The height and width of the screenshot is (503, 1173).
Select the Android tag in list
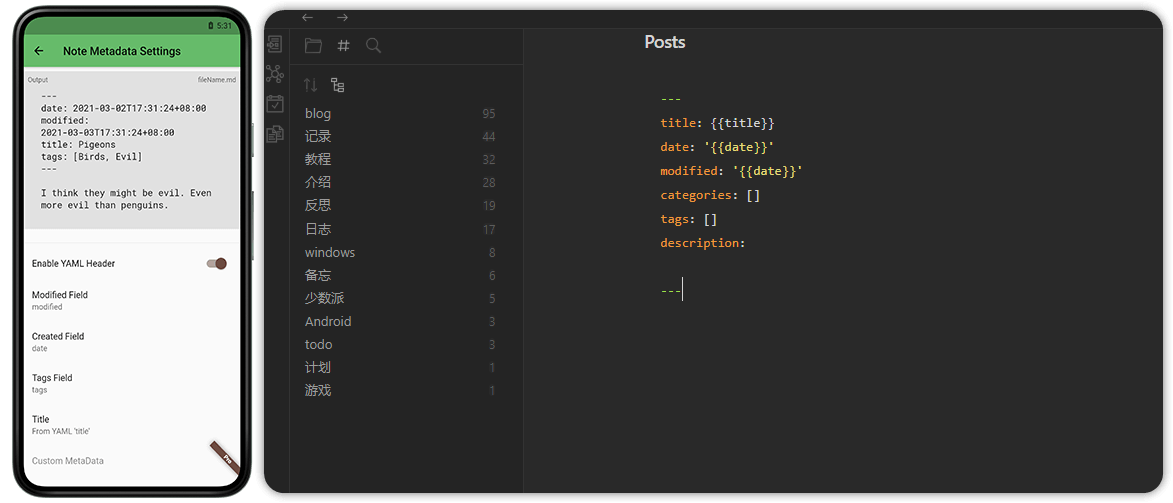(x=328, y=322)
